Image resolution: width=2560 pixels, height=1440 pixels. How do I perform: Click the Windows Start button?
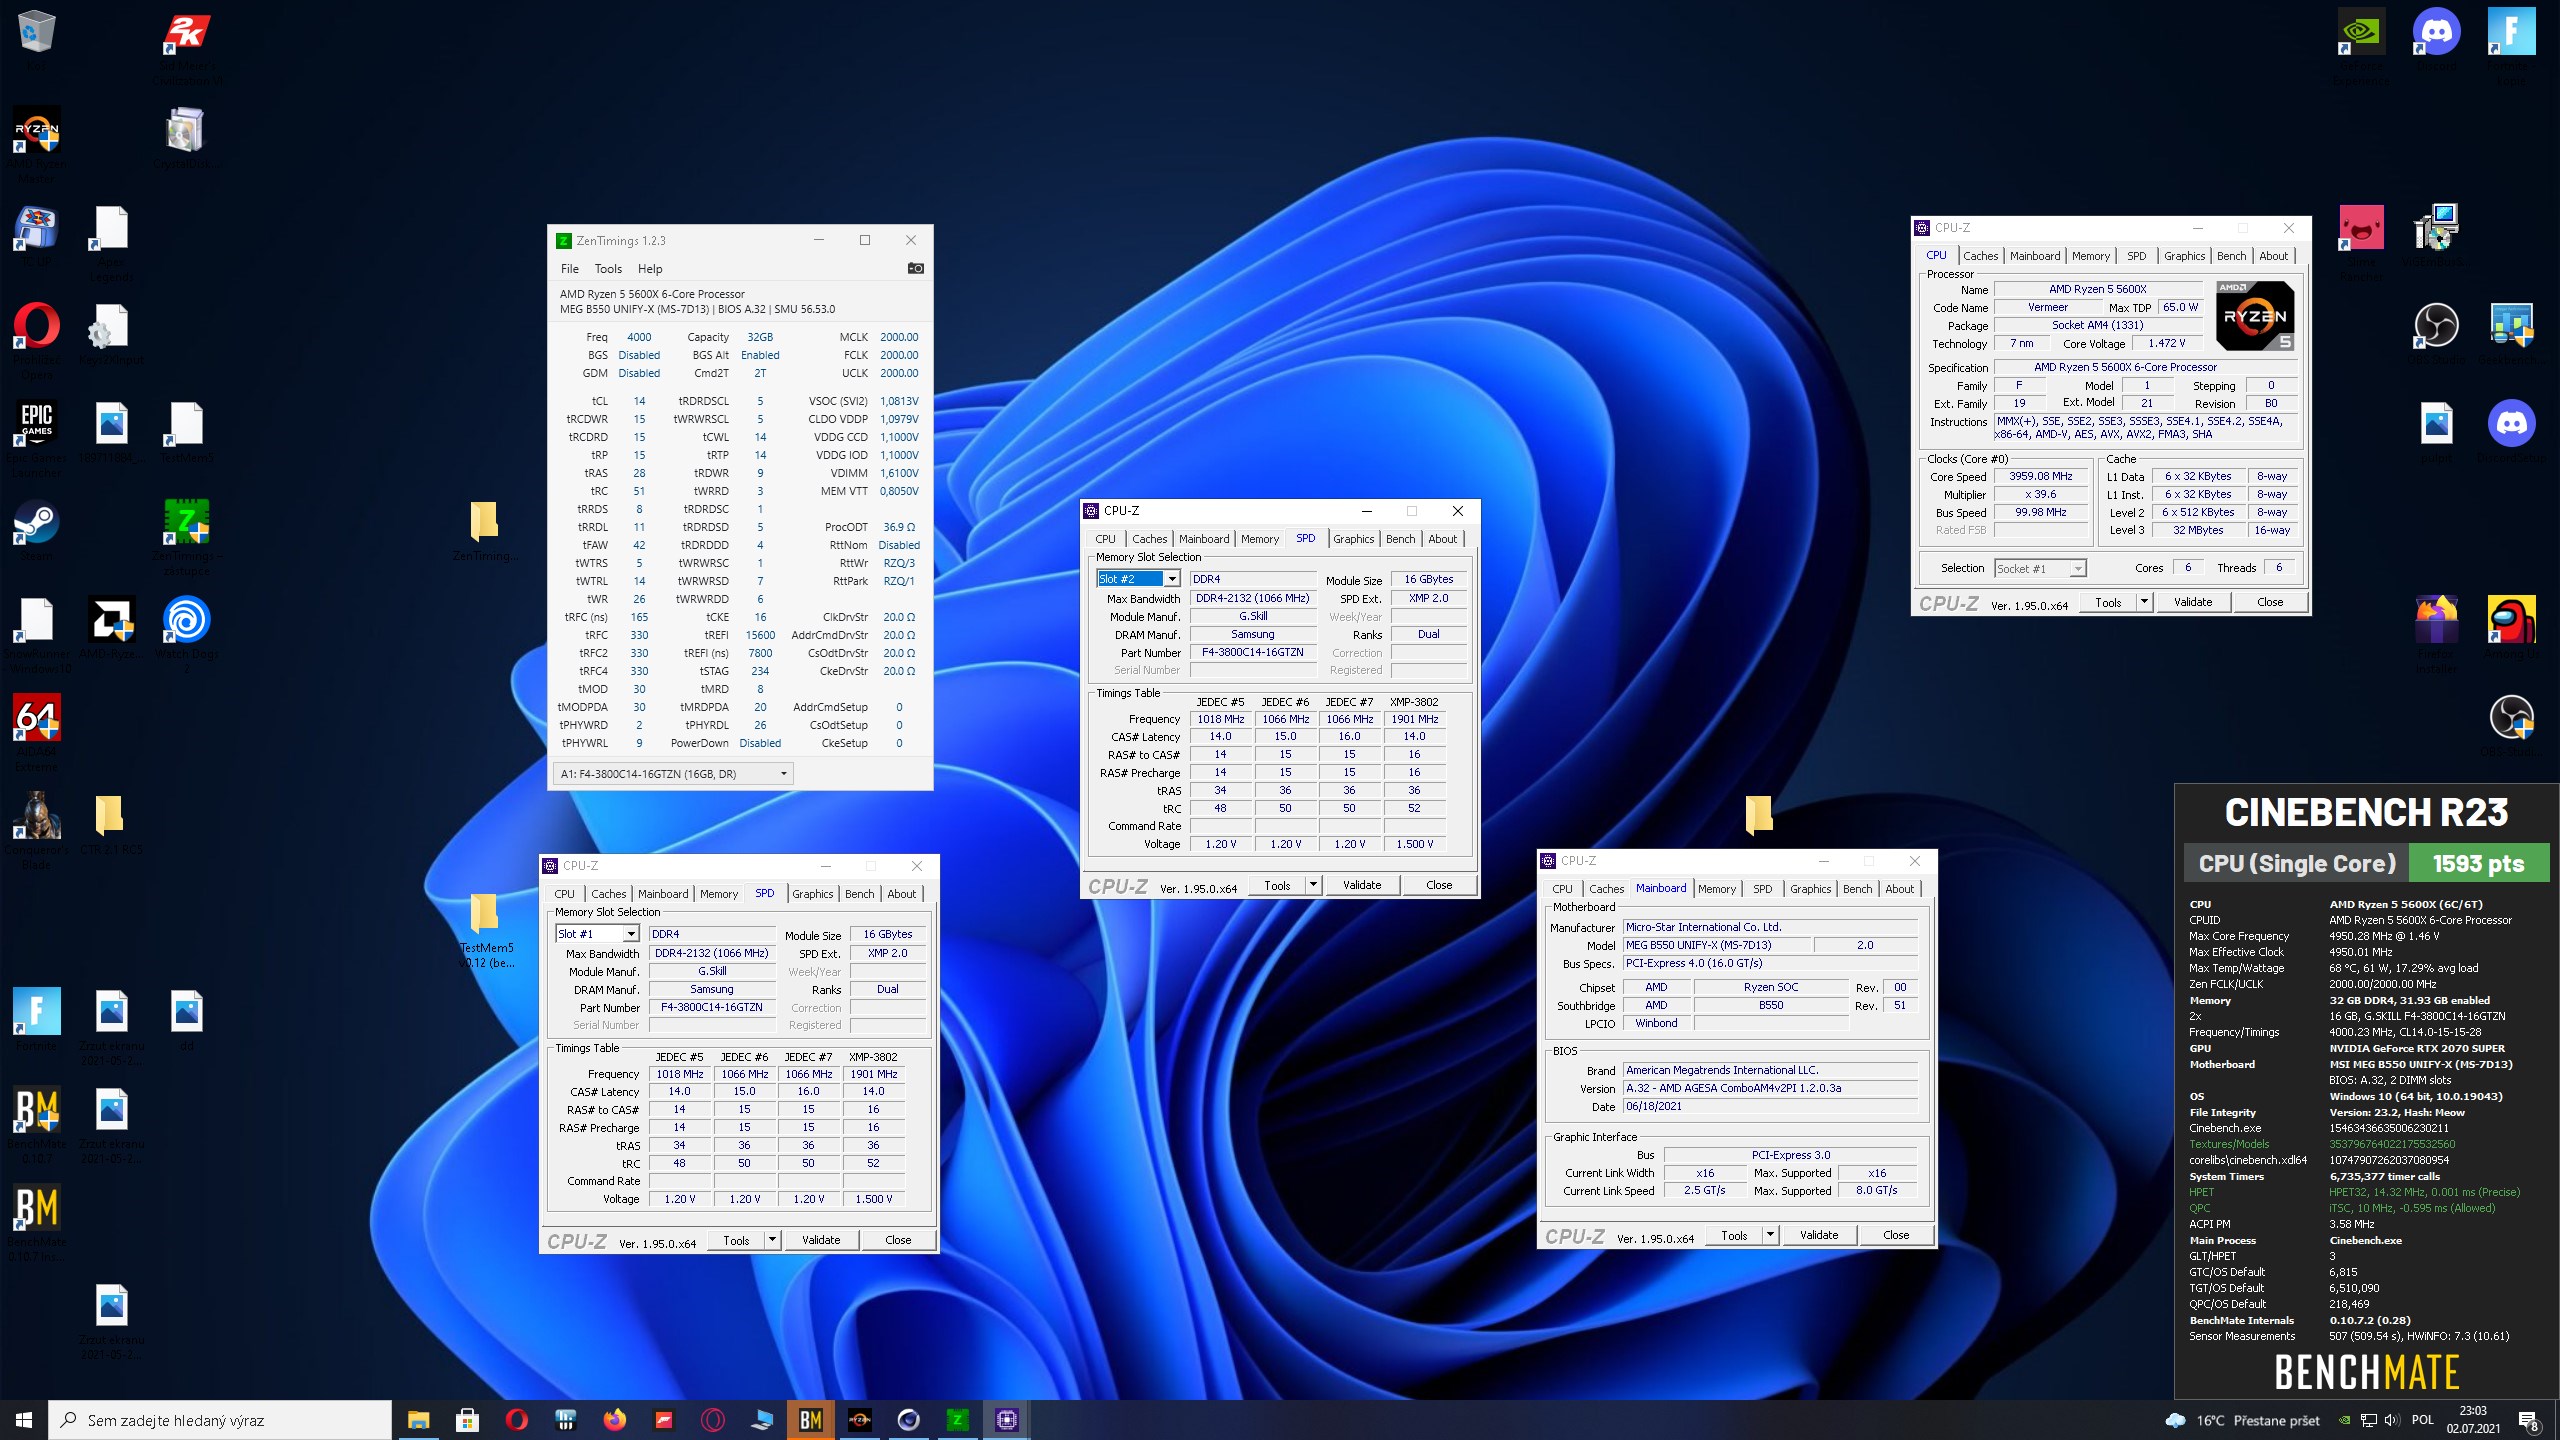tap(24, 1420)
